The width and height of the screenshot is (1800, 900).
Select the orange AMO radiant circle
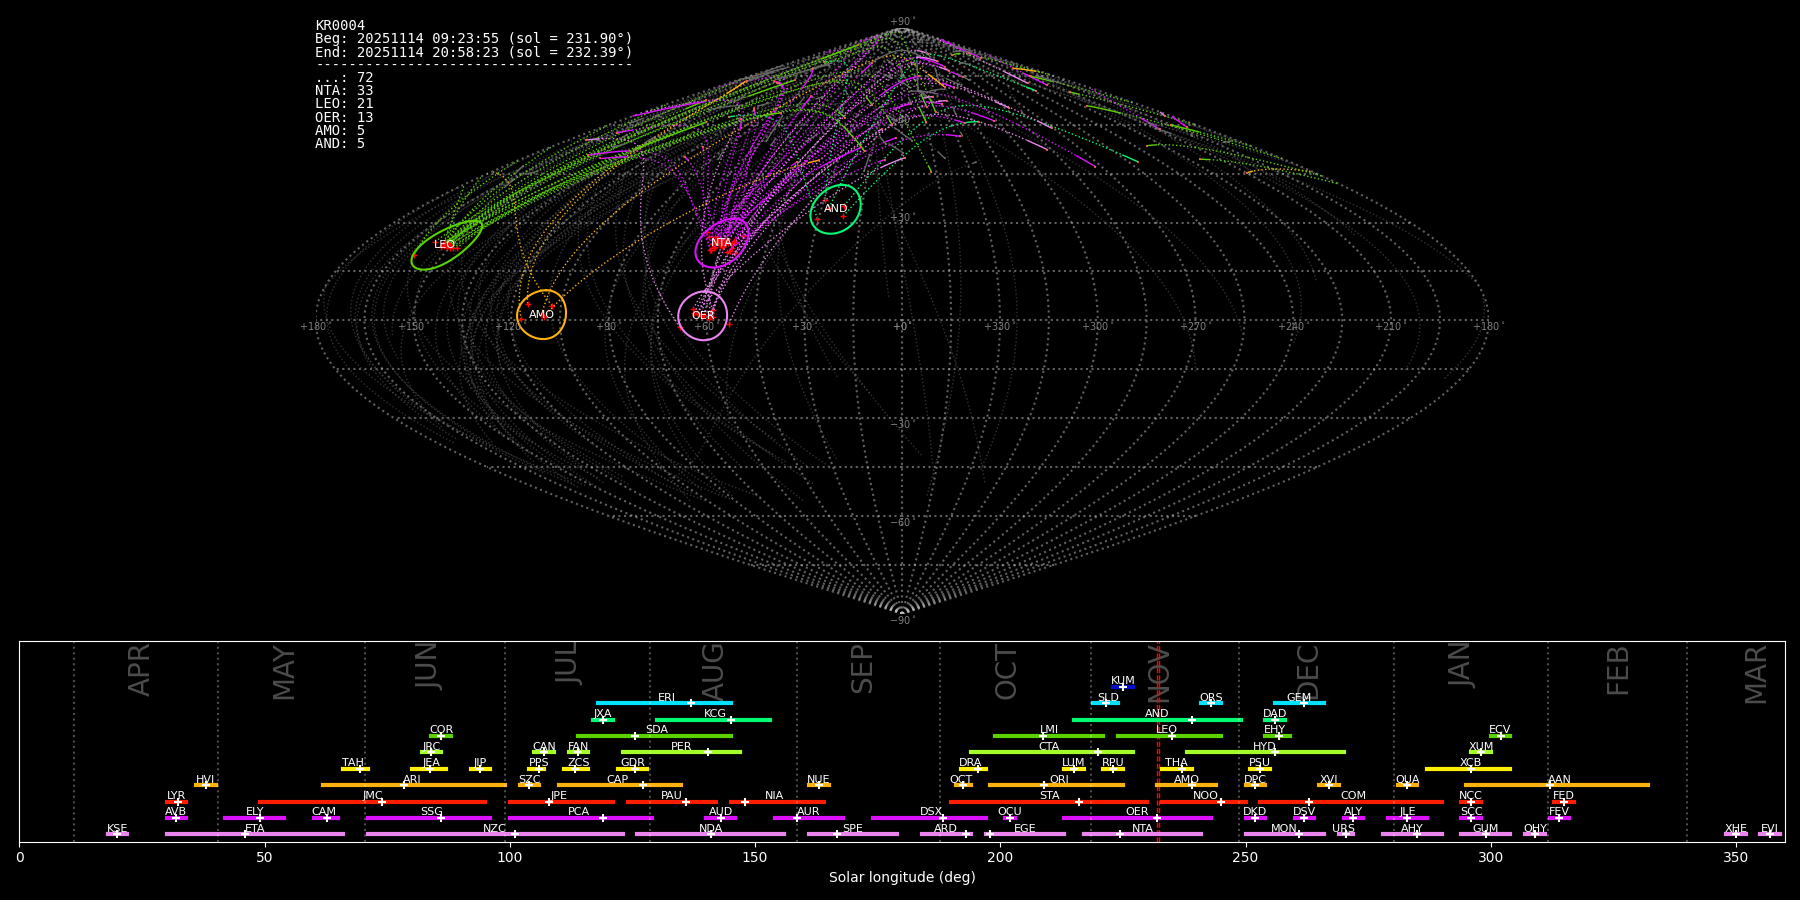pos(542,315)
